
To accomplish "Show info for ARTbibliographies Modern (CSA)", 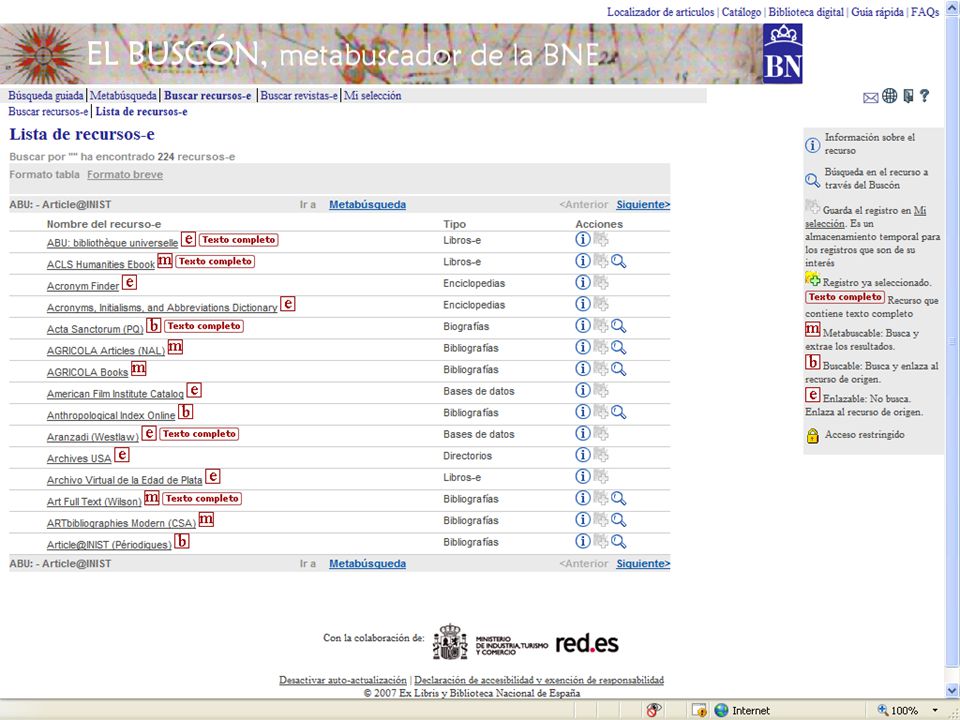I will point(582,520).
